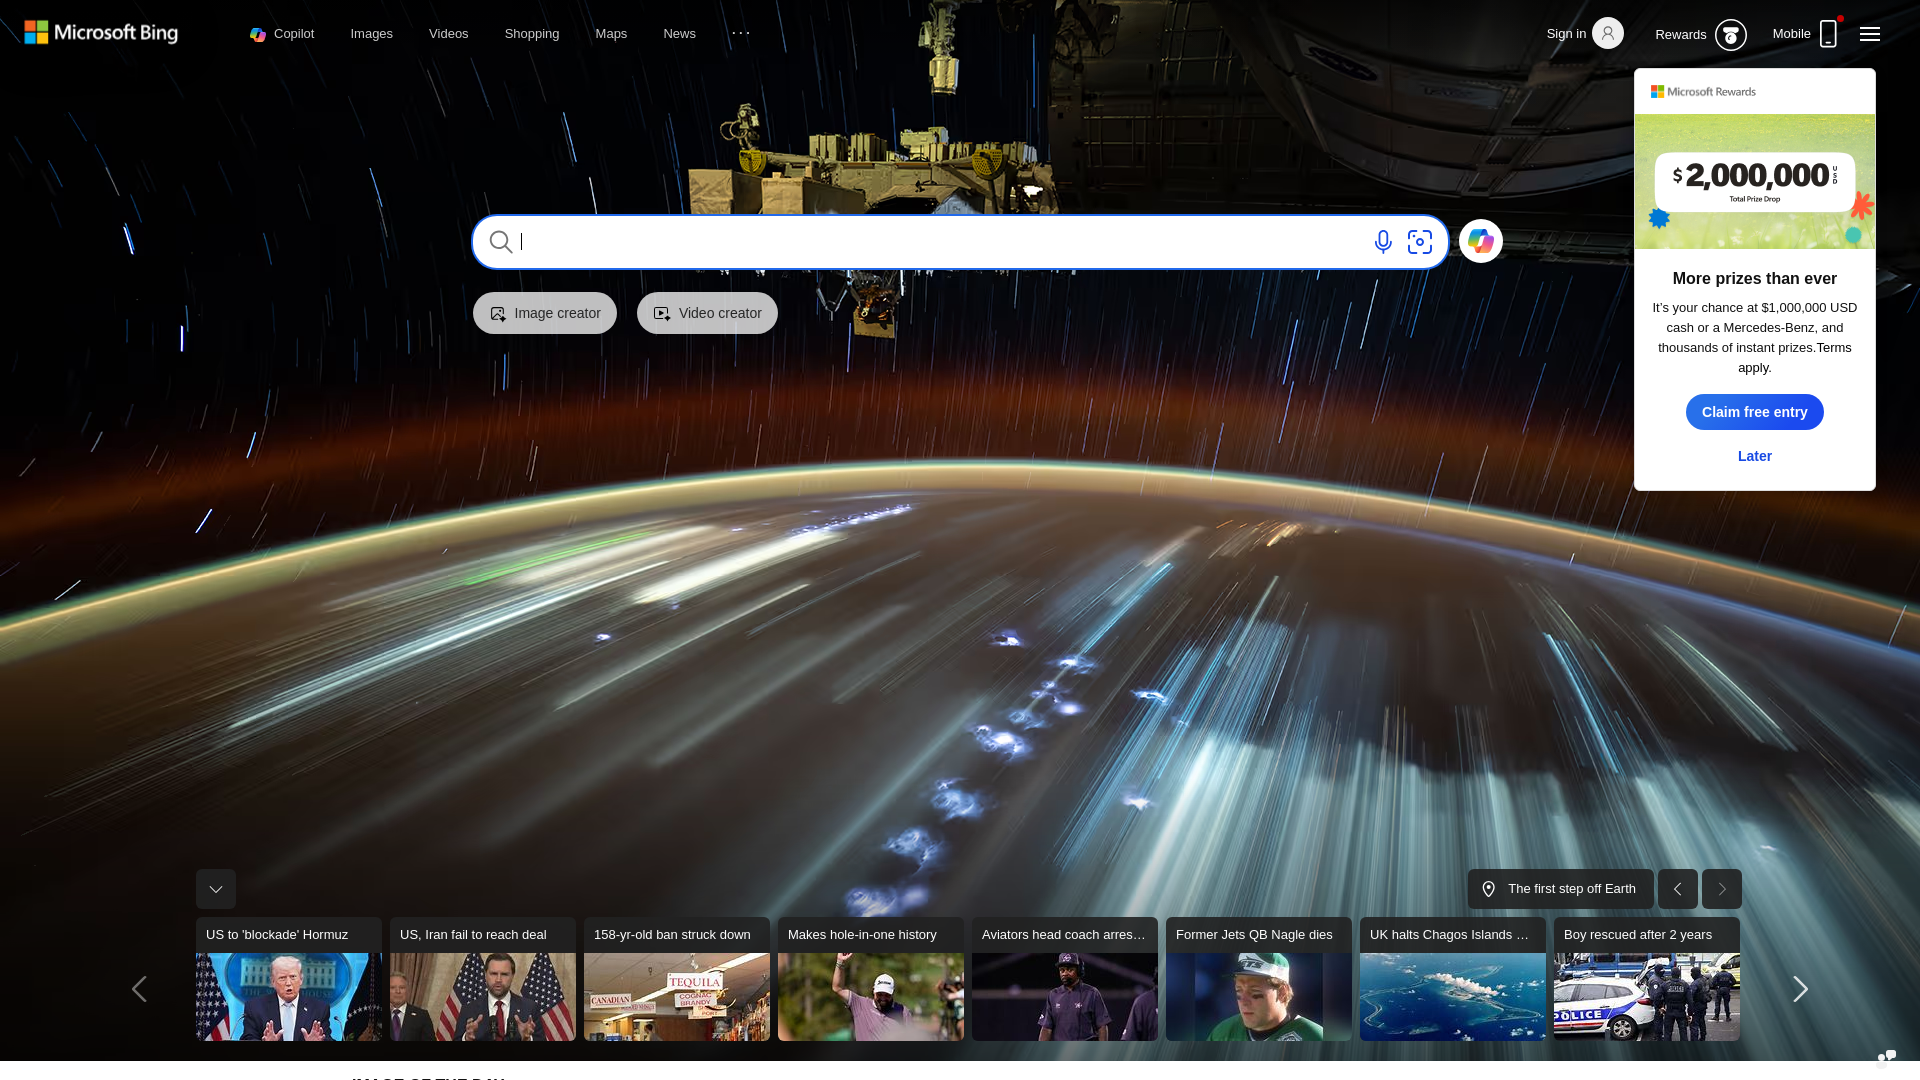Open 'UK halts Chagos Islands' headline
Screen dimensions: 1920x1080
(x=1449, y=935)
